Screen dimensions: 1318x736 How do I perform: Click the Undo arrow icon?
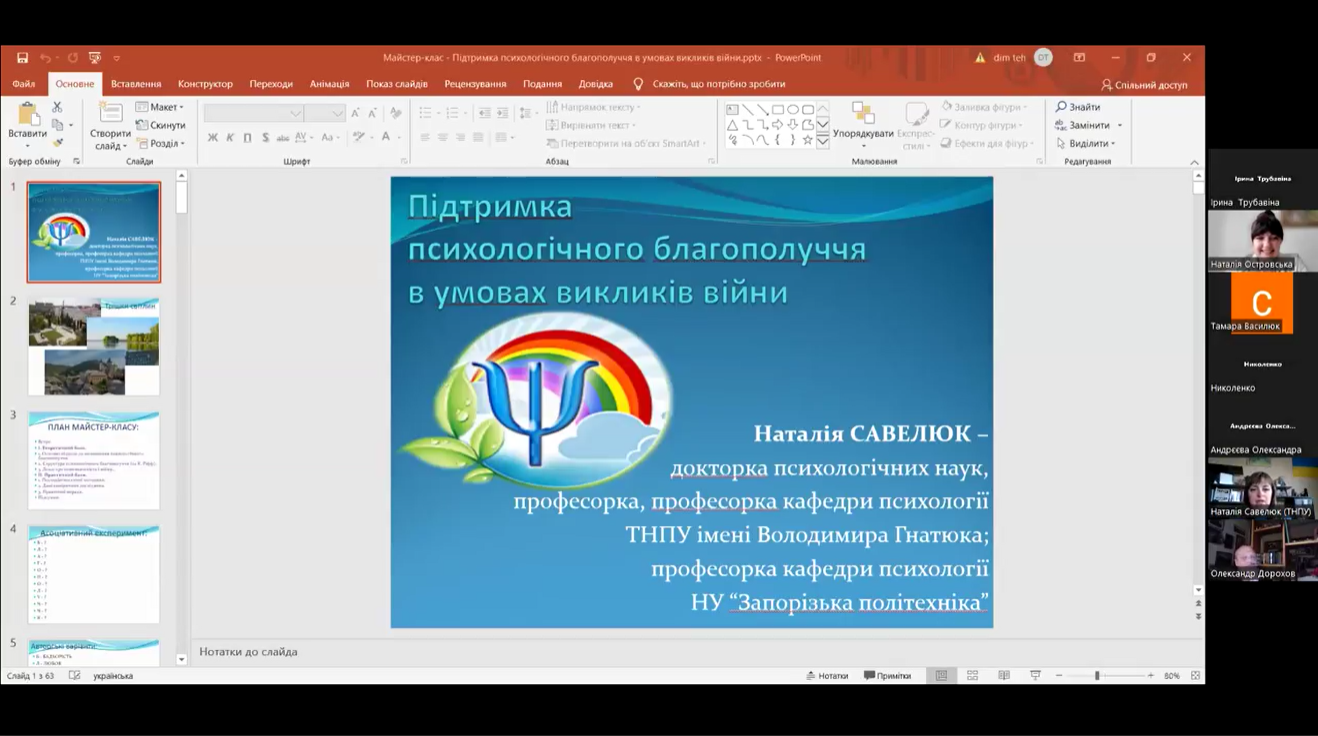point(45,58)
